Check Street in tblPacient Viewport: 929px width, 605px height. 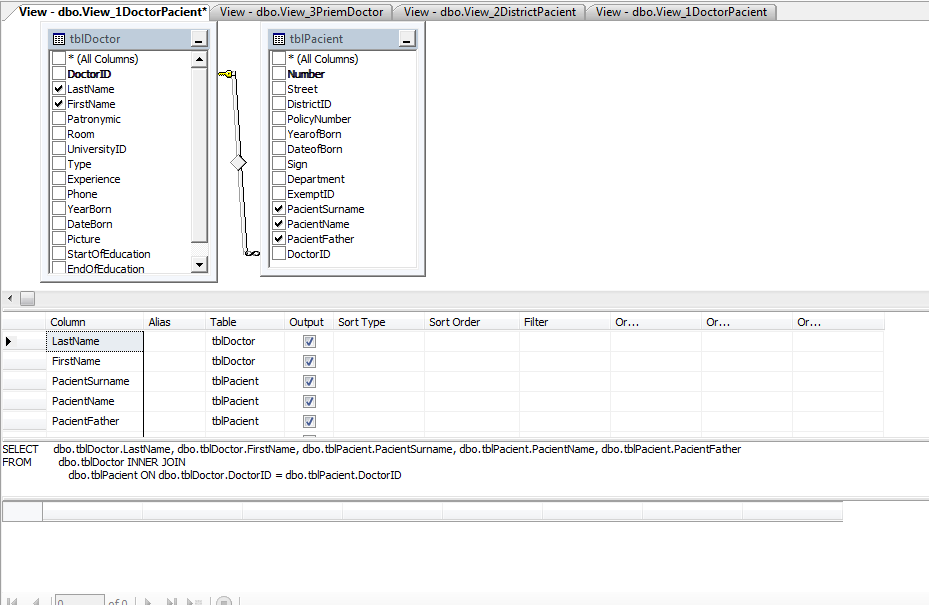(278, 89)
